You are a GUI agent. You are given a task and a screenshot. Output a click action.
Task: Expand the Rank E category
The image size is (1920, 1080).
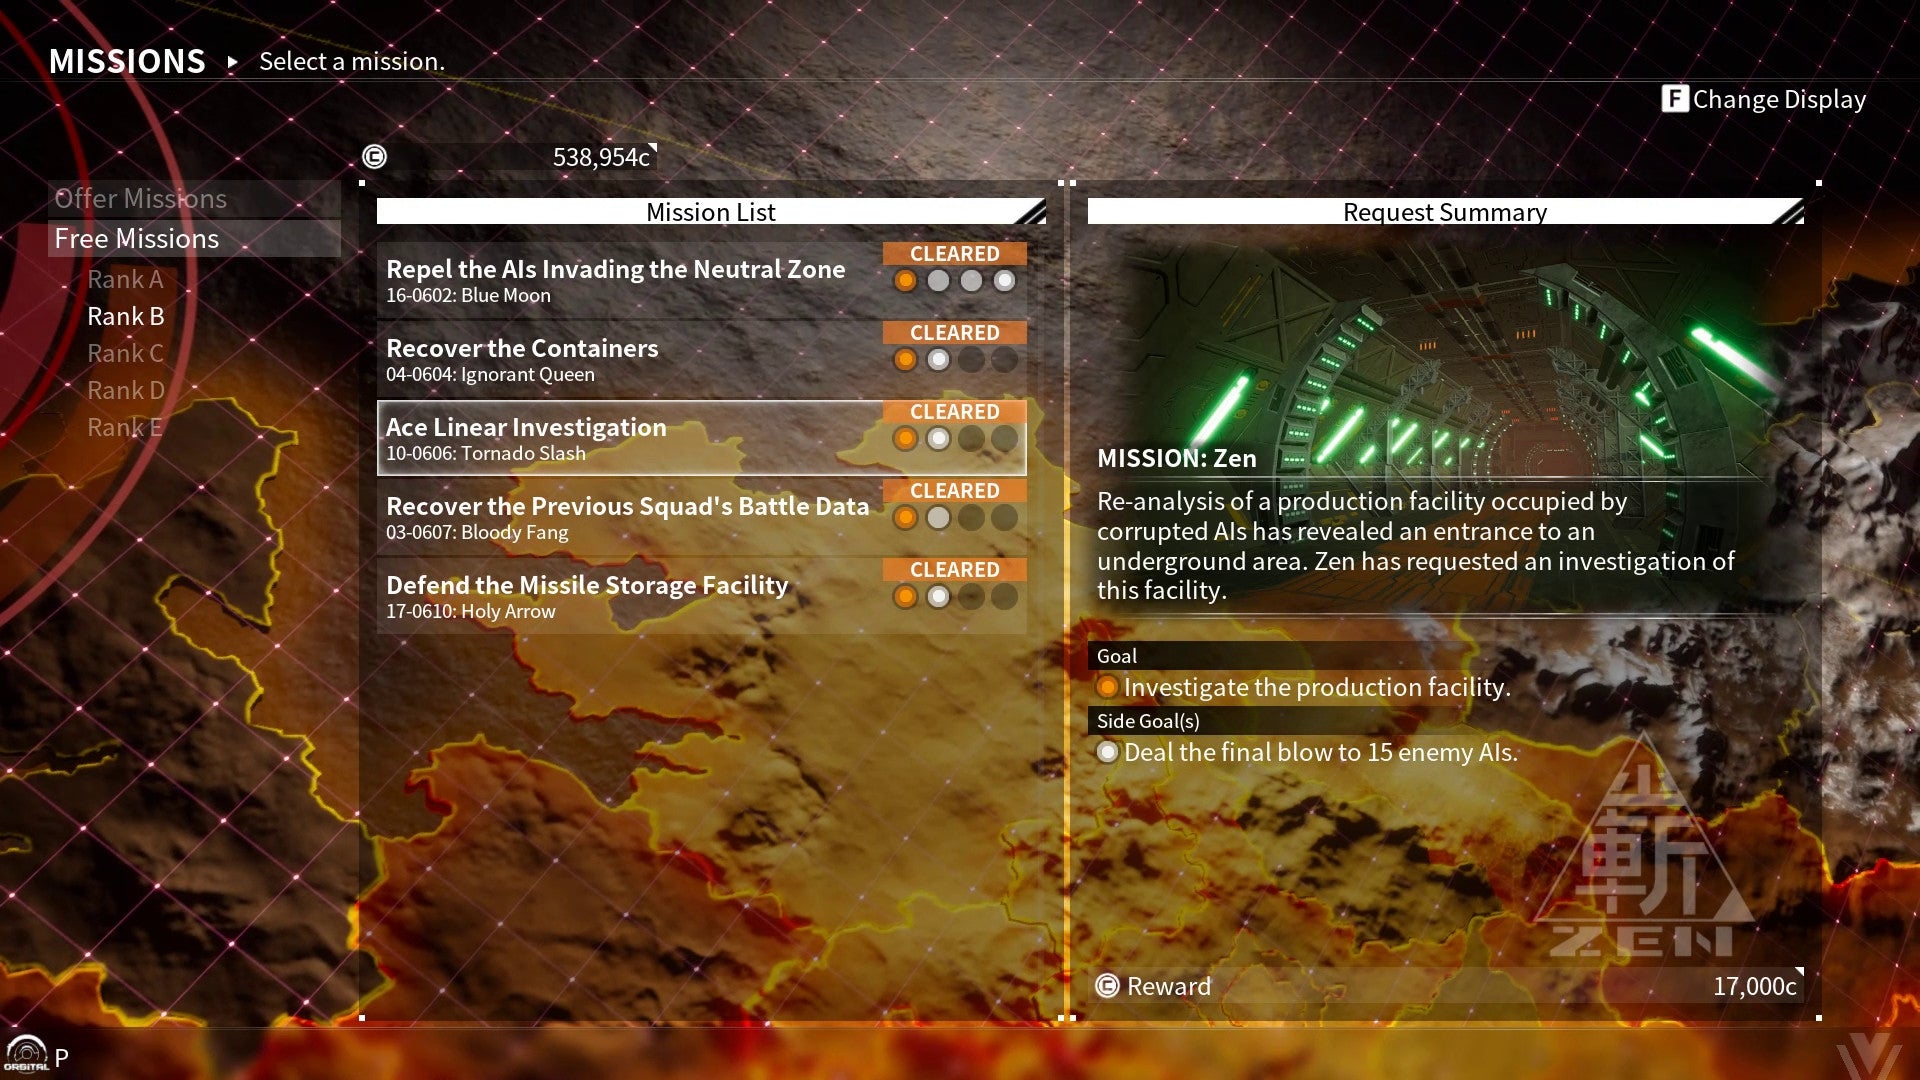point(125,426)
